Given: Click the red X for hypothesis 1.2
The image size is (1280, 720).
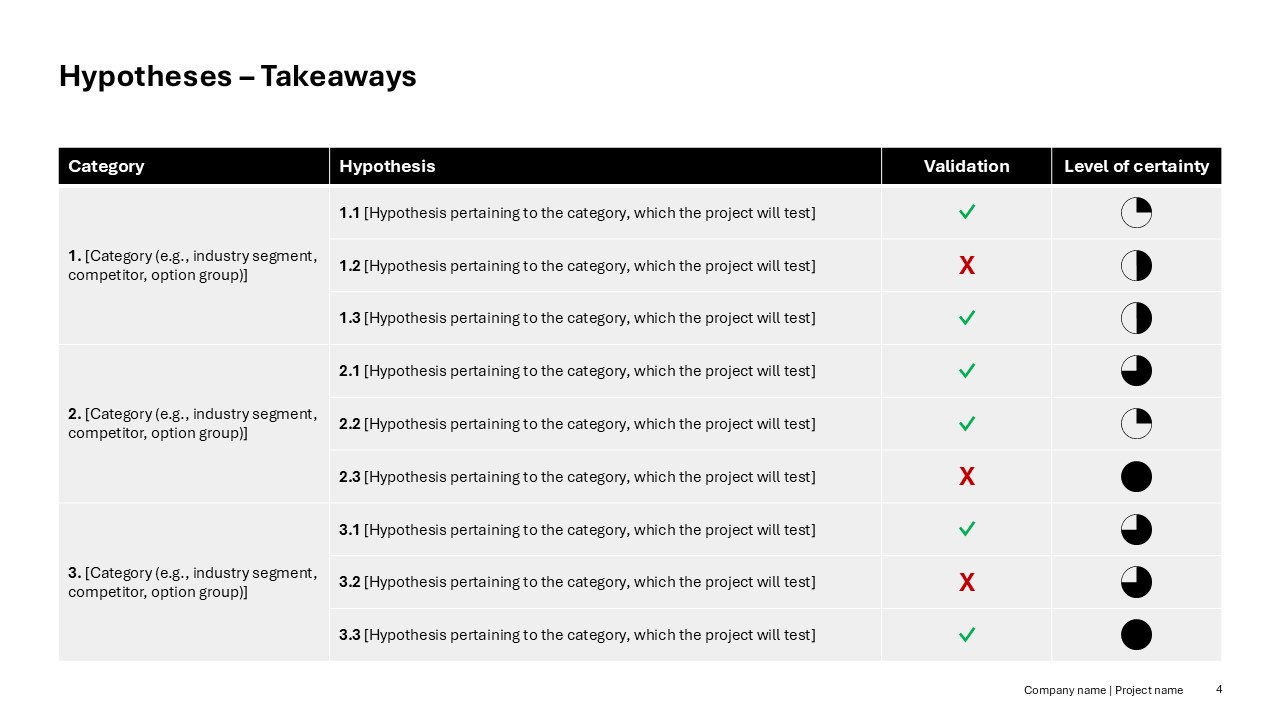Looking at the screenshot, I should (967, 266).
